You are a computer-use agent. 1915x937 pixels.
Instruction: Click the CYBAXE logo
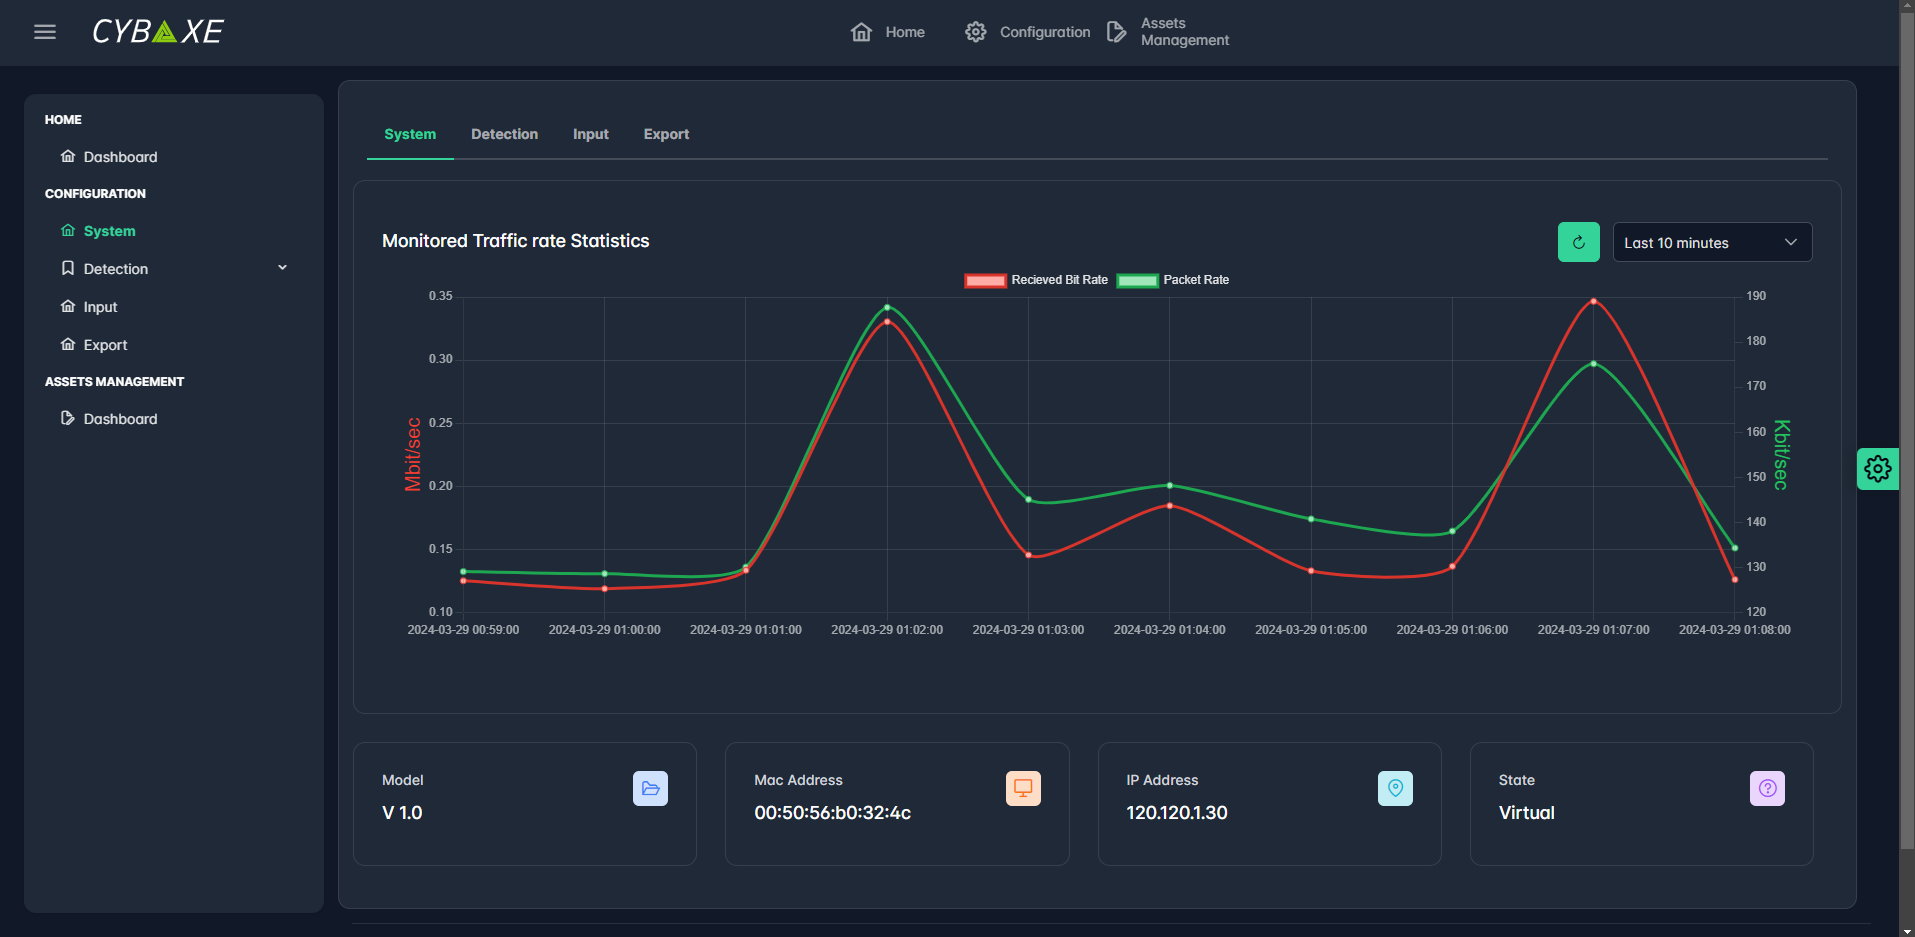tap(158, 32)
